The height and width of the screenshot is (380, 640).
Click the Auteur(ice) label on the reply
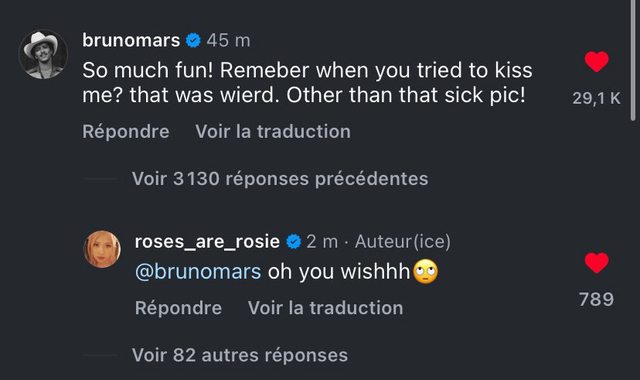[x=403, y=242]
